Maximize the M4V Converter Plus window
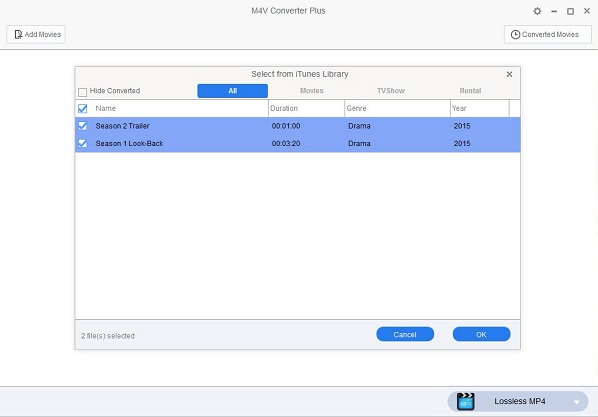 click(x=570, y=11)
